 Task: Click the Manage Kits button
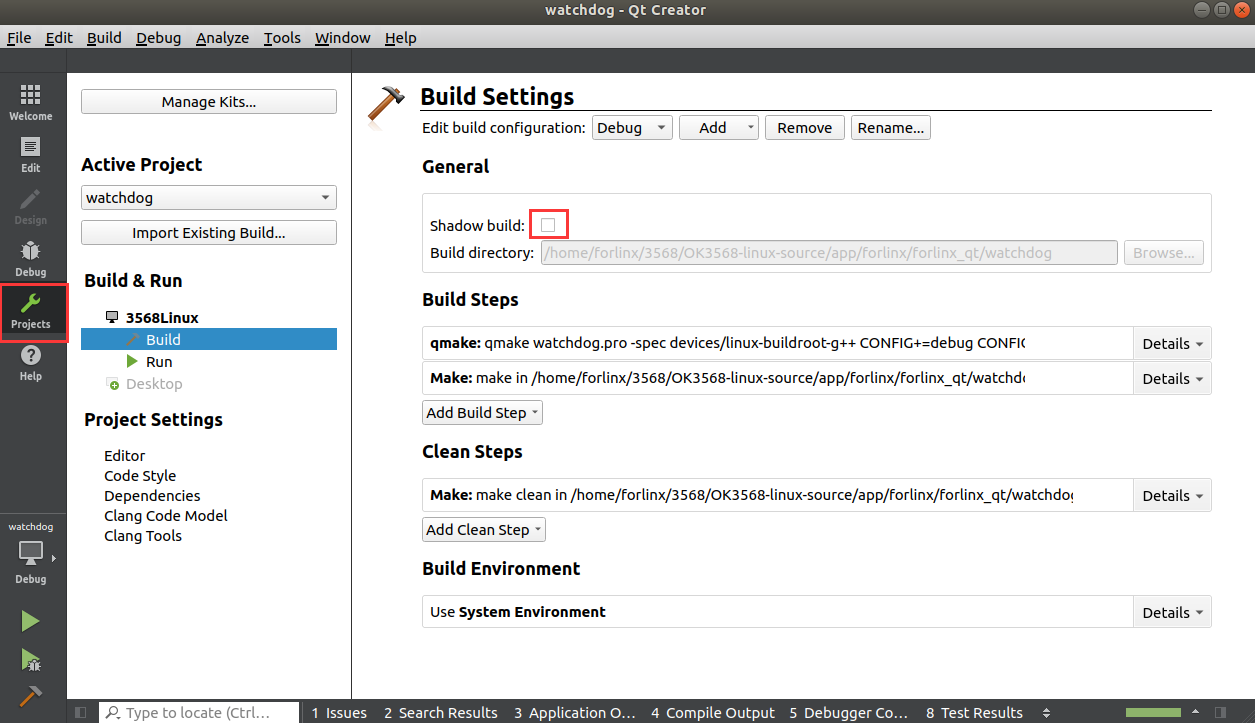pyautogui.click(x=209, y=102)
